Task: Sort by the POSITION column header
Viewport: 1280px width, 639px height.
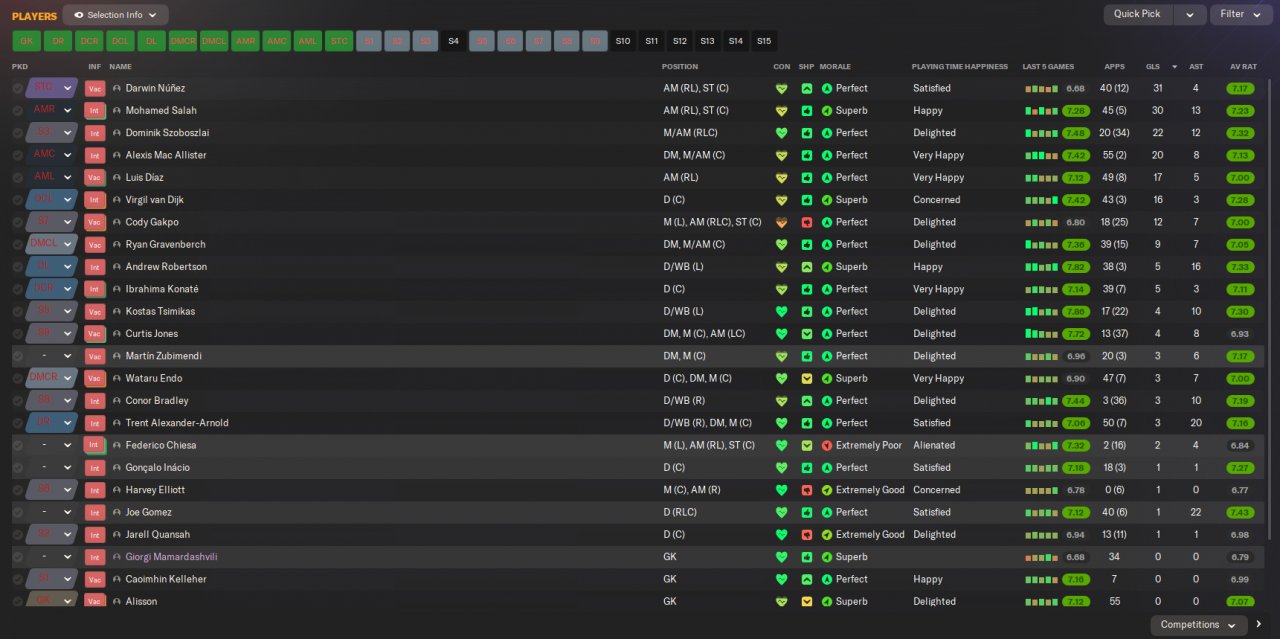Action: (x=680, y=66)
